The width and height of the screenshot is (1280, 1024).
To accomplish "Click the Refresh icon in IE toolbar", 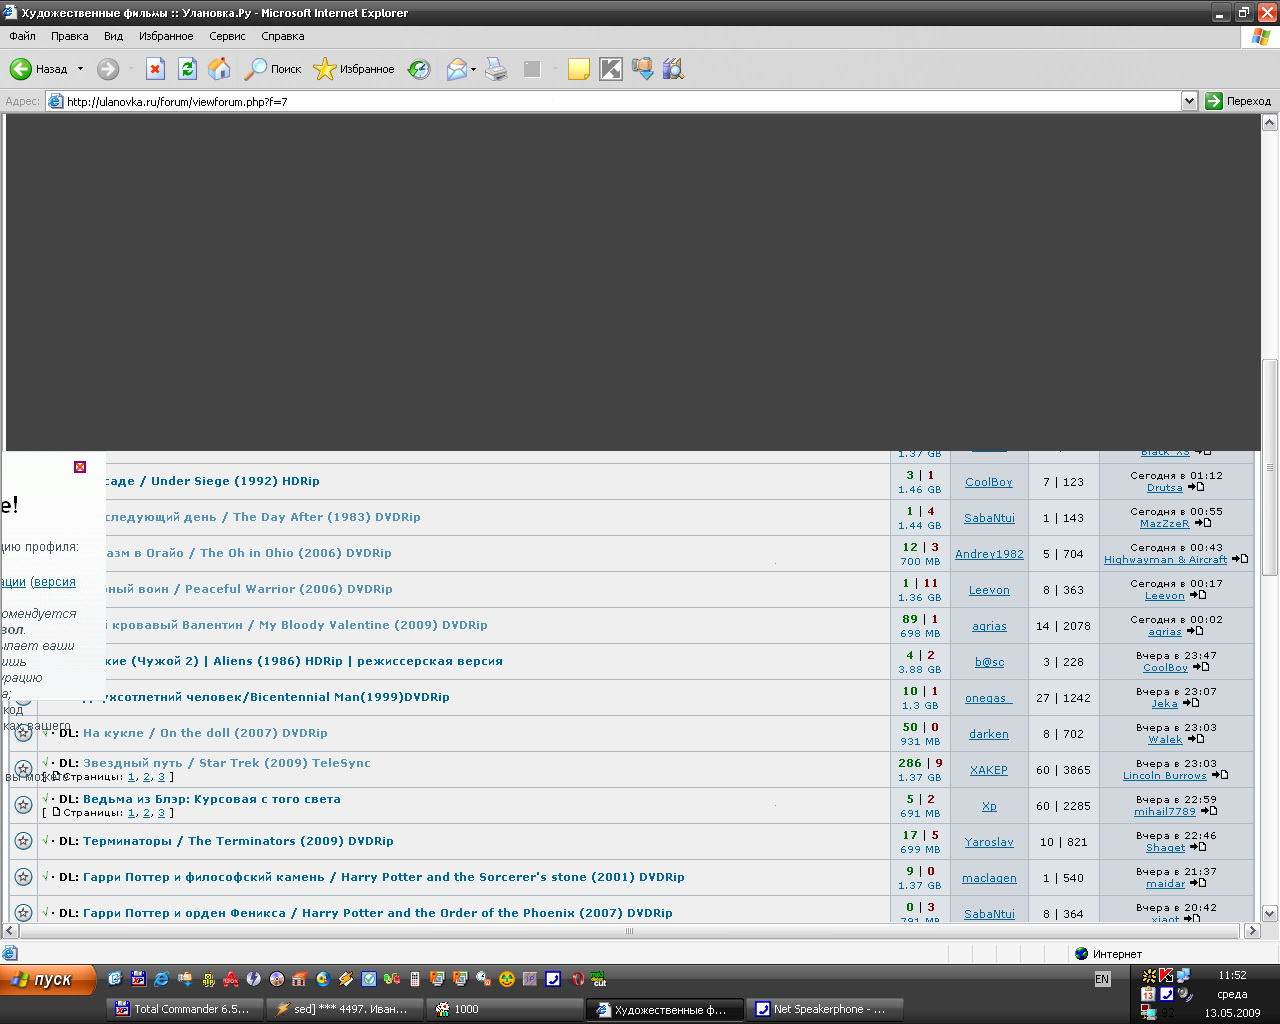I will [x=186, y=69].
